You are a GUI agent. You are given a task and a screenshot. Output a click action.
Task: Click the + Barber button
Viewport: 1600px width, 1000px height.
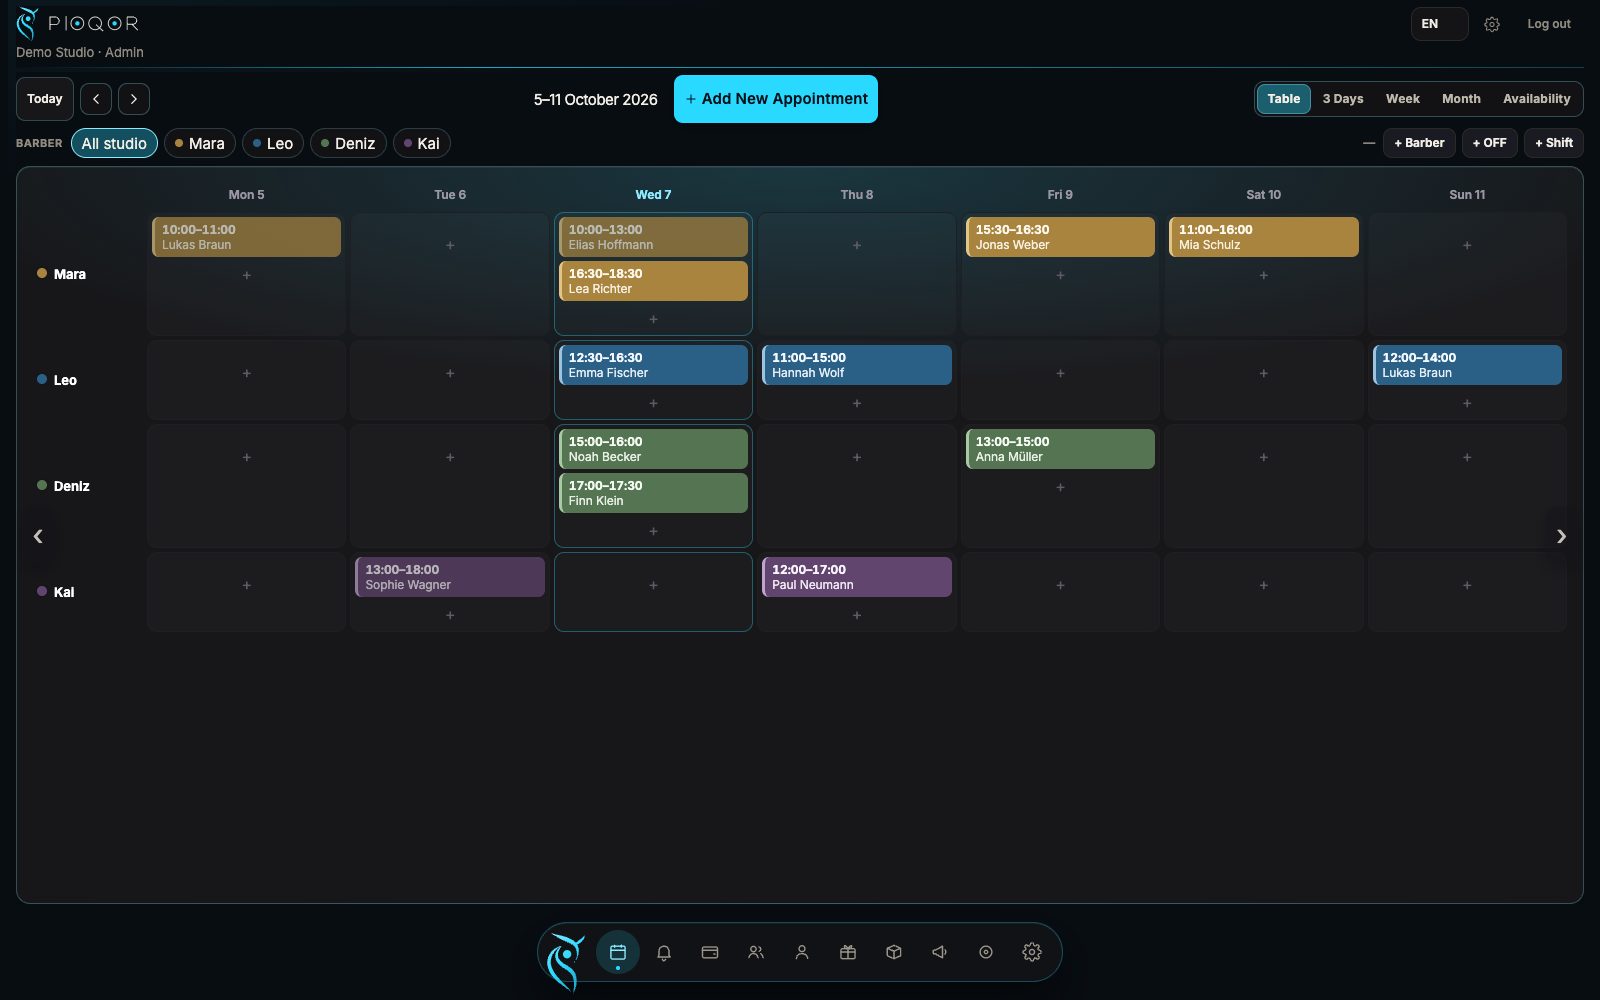pyautogui.click(x=1419, y=143)
